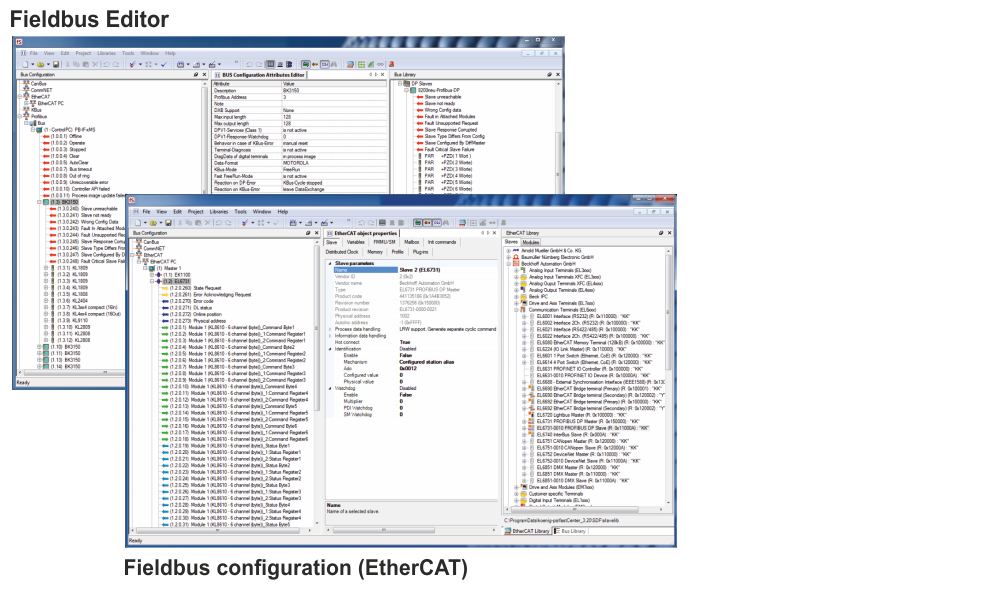Expand Process data handling property group
The width and height of the screenshot is (999, 592).
(329, 329)
